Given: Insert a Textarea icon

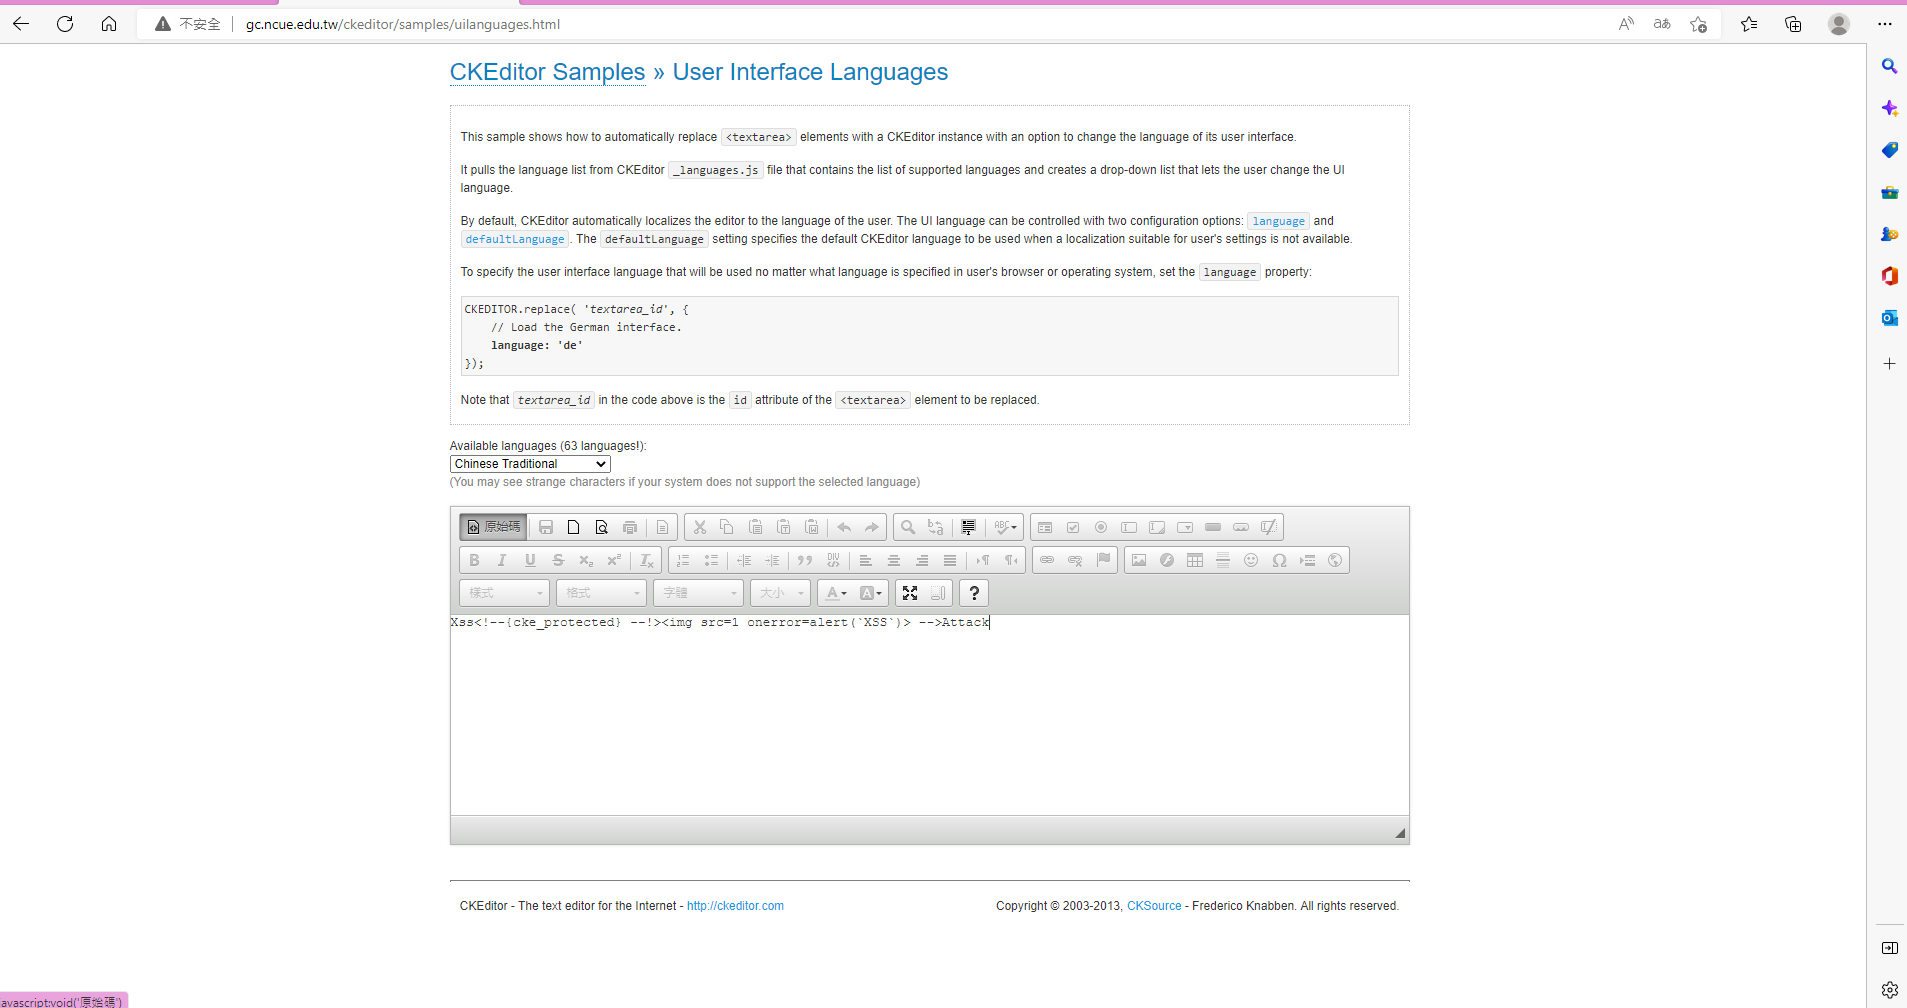Looking at the screenshot, I should click(1157, 527).
